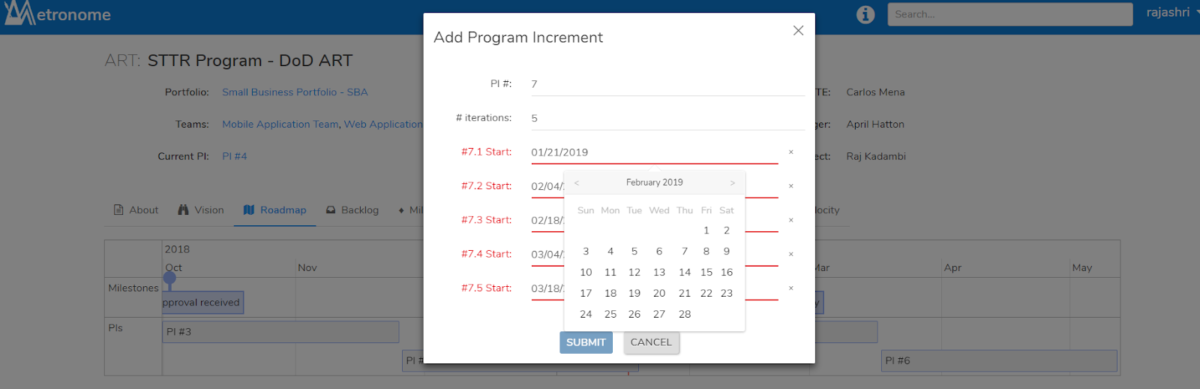Clear the #7.1 Start date field
The image size is (1200, 389).
[x=791, y=152]
